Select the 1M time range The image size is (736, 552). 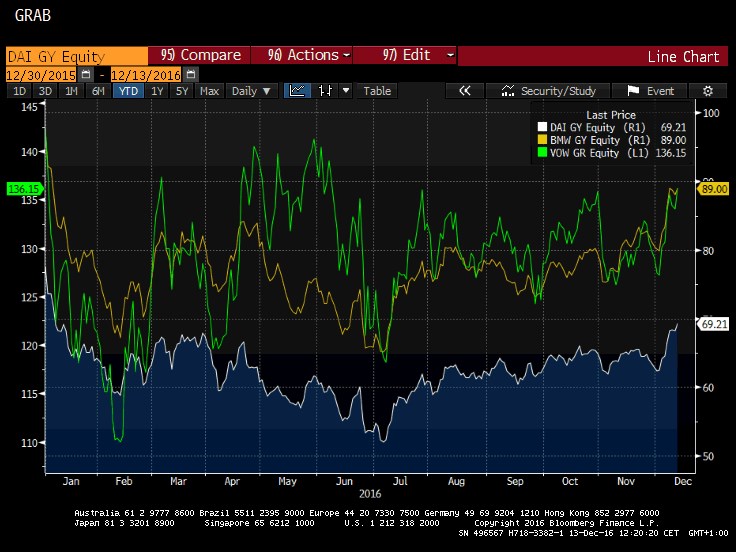(71, 91)
